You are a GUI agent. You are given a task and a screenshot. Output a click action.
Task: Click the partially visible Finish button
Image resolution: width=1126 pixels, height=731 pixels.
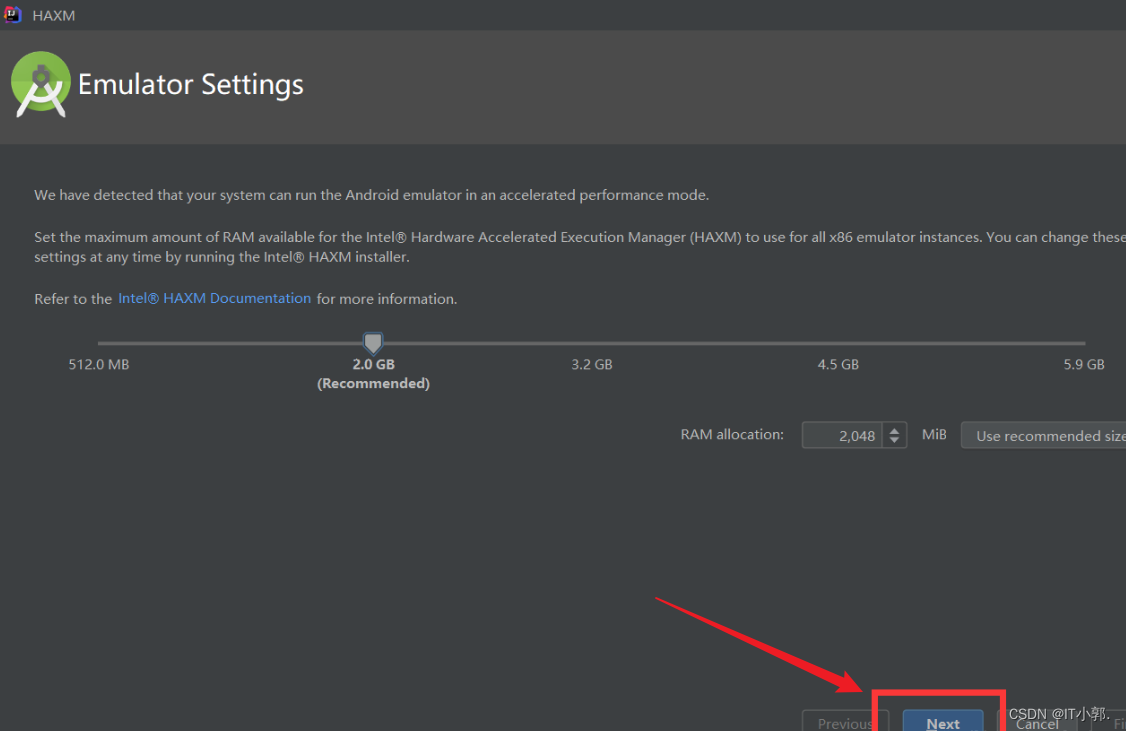[x=1110, y=722]
